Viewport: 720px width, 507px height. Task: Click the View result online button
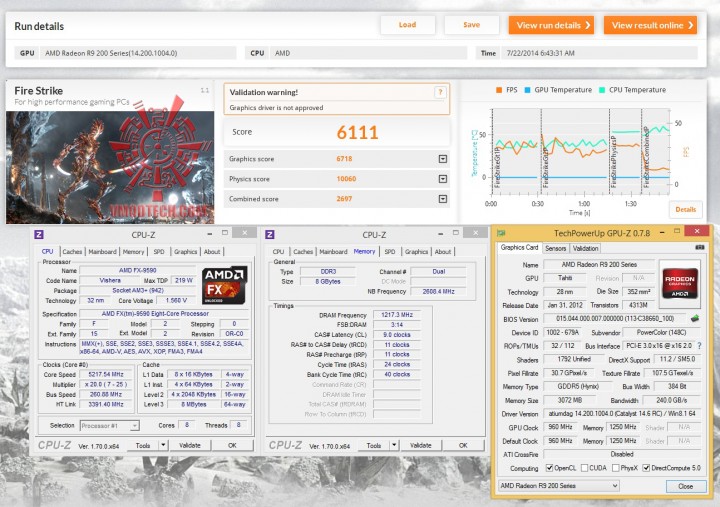point(650,25)
